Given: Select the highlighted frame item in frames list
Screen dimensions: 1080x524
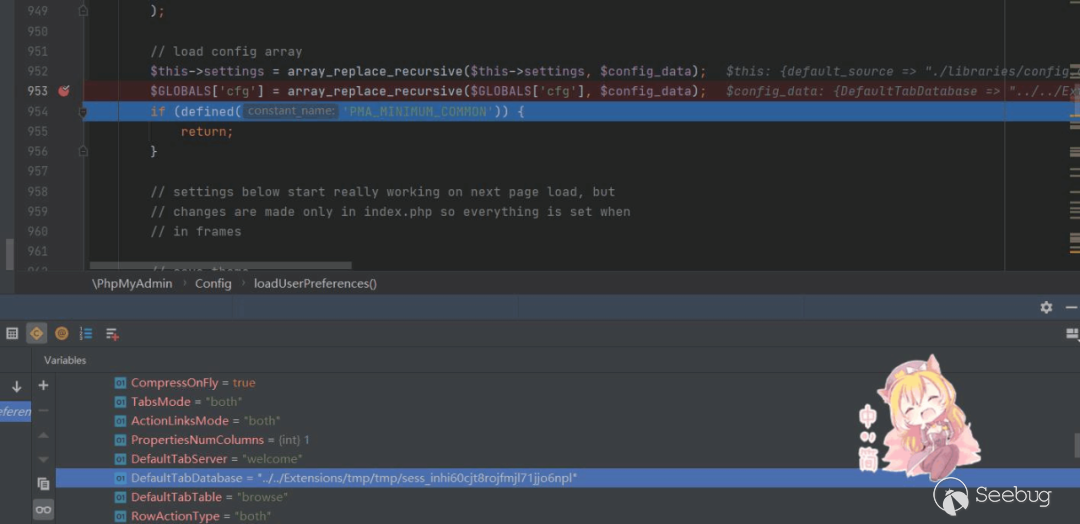Looking at the screenshot, I should 15,412.
